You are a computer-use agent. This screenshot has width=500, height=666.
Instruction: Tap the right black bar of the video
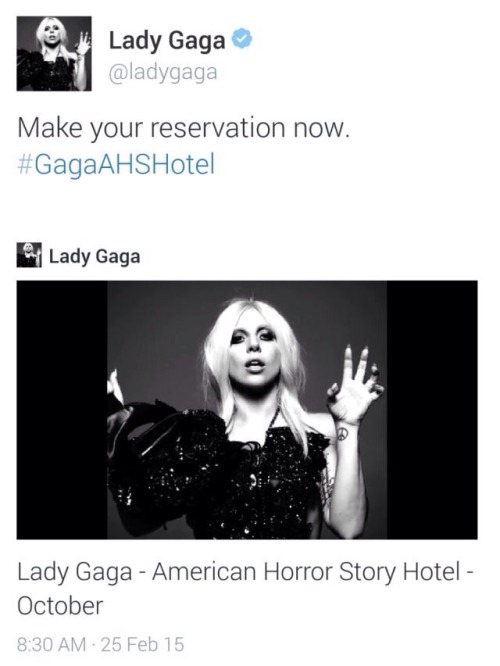(432, 410)
